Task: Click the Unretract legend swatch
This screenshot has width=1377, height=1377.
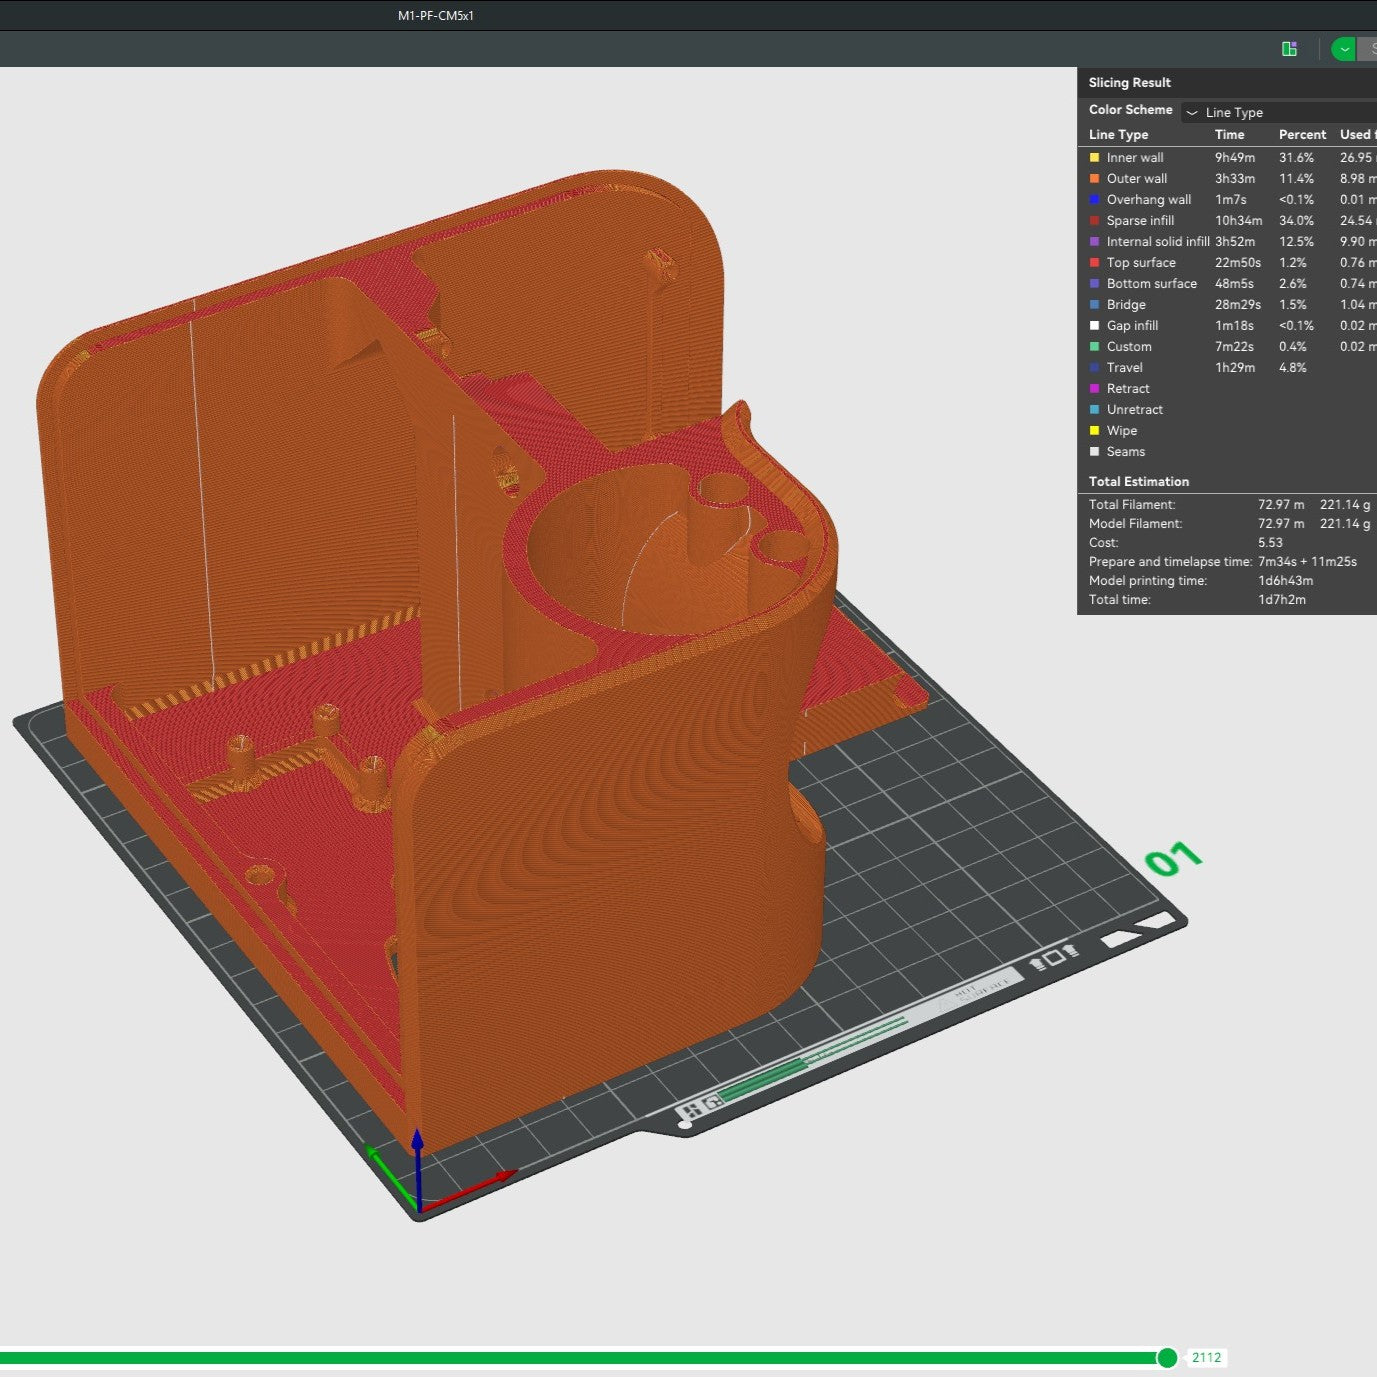Action: (1094, 410)
